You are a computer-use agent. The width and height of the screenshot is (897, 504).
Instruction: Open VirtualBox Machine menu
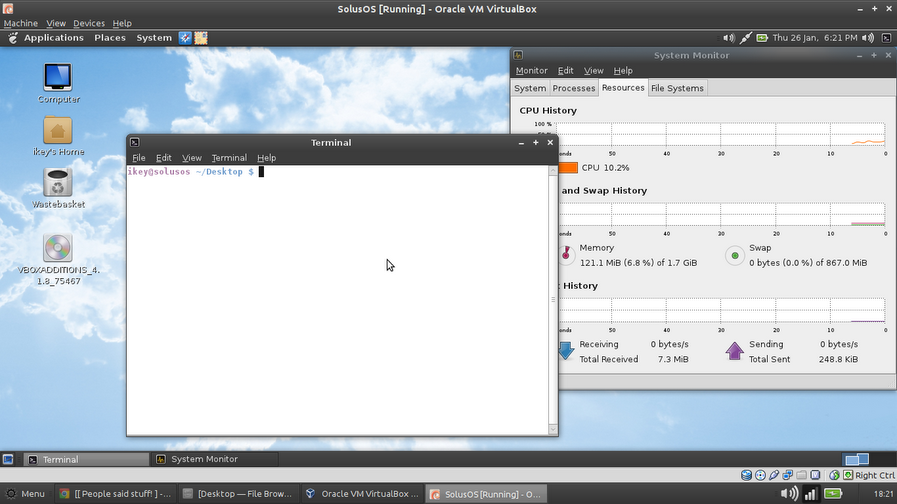coord(21,23)
